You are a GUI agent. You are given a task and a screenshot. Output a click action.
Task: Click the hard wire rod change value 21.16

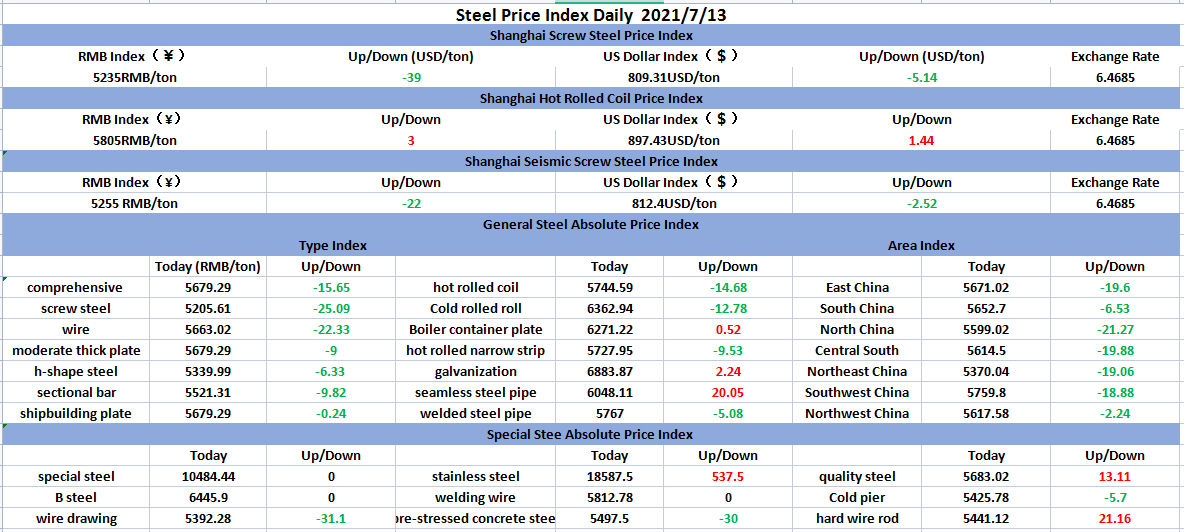click(x=1114, y=519)
